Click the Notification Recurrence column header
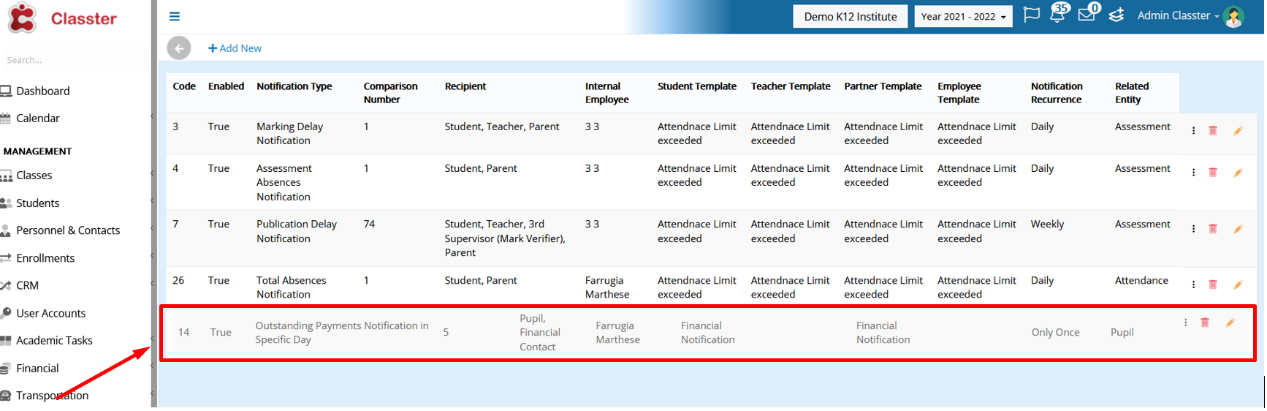 pos(1057,93)
